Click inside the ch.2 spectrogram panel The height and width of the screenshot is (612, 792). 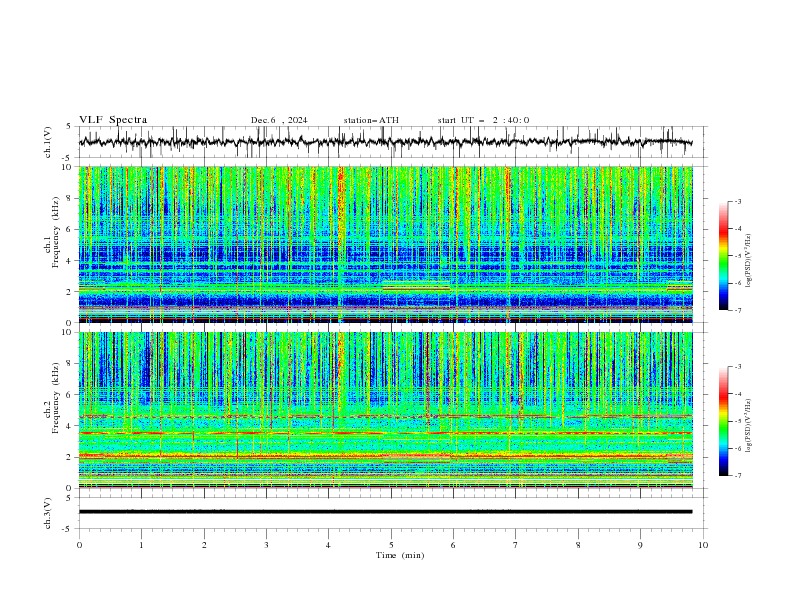[385, 410]
